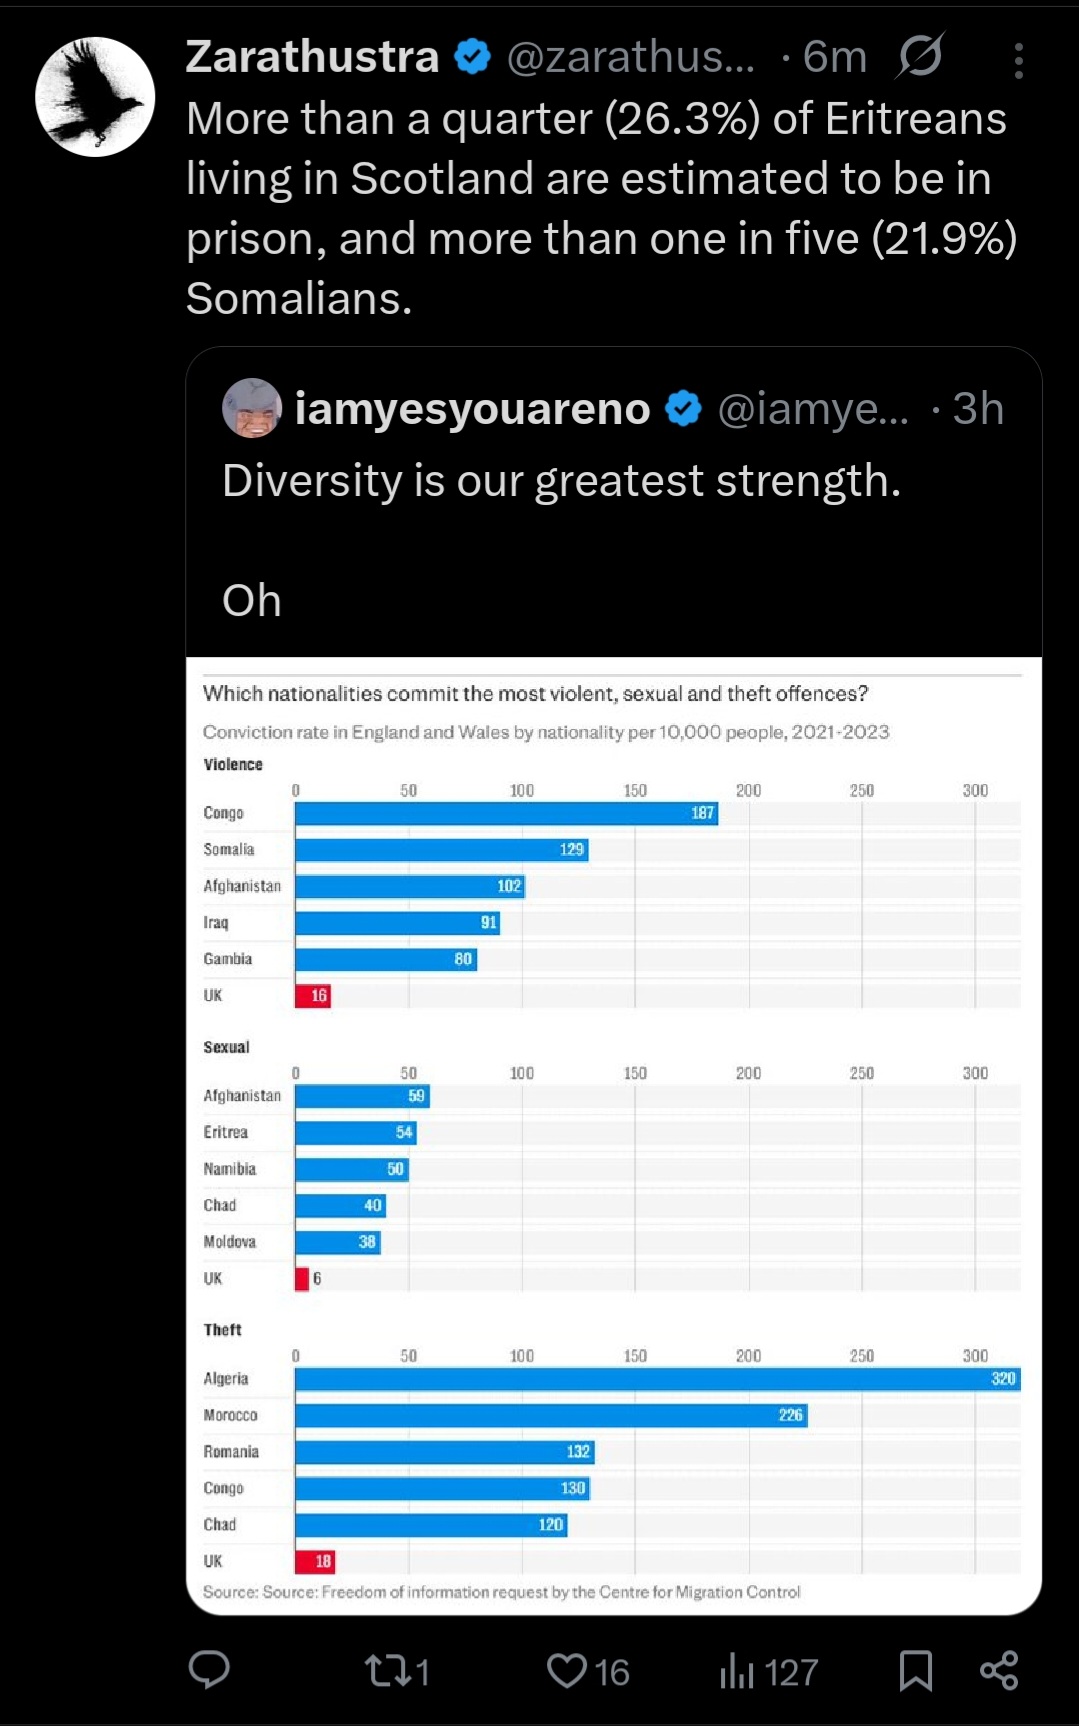This screenshot has width=1079, height=1726.
Task: Tap the 6m timestamp
Action: (x=834, y=57)
